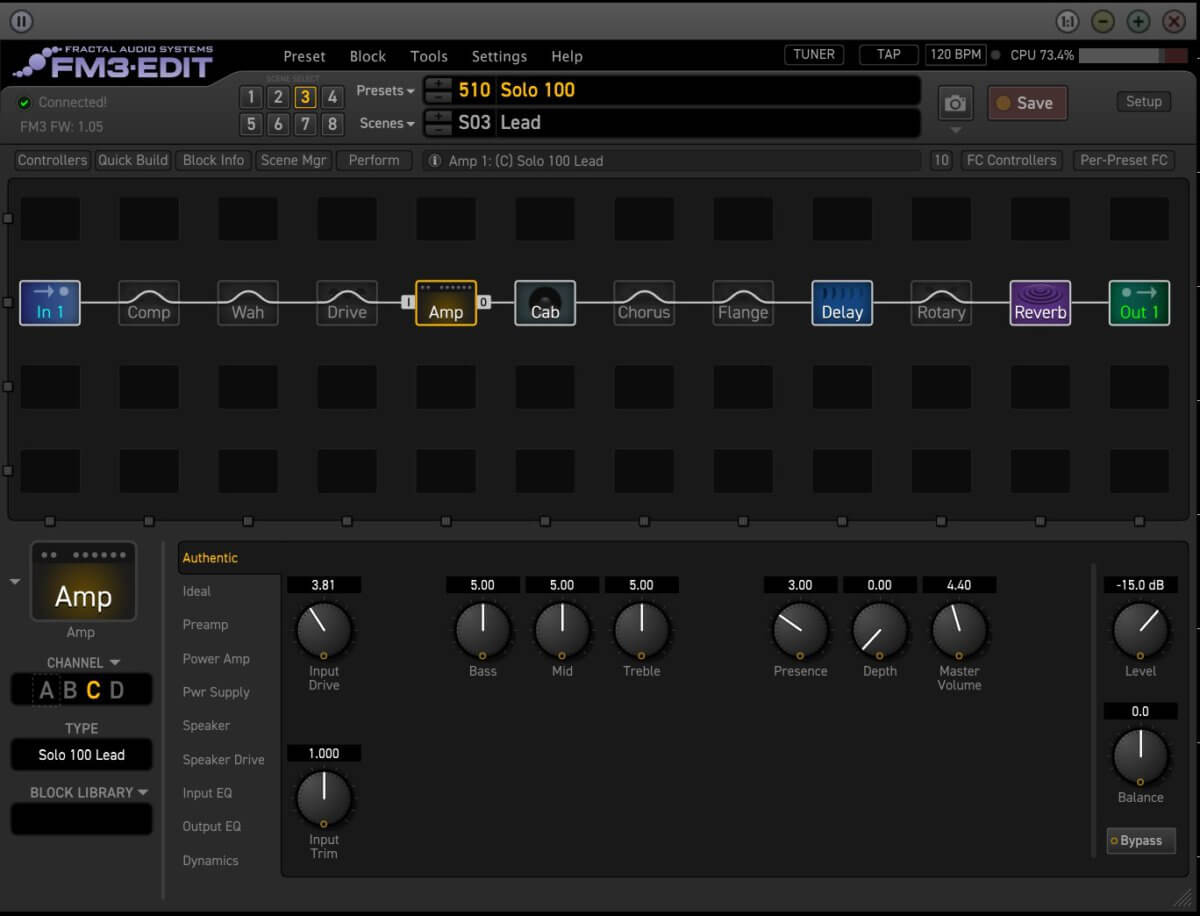The image size is (1200, 916).
Task: Select the Reverb block
Action: point(1040,302)
